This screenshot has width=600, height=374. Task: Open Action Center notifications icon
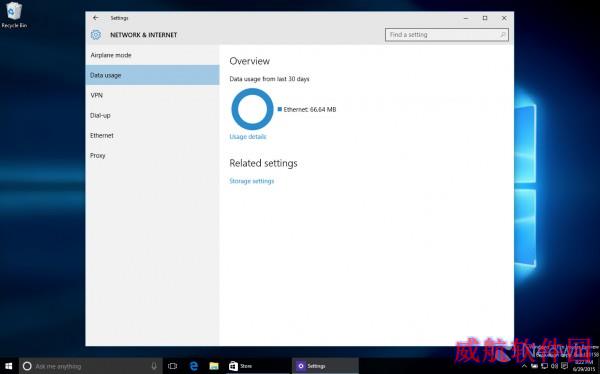point(564,366)
